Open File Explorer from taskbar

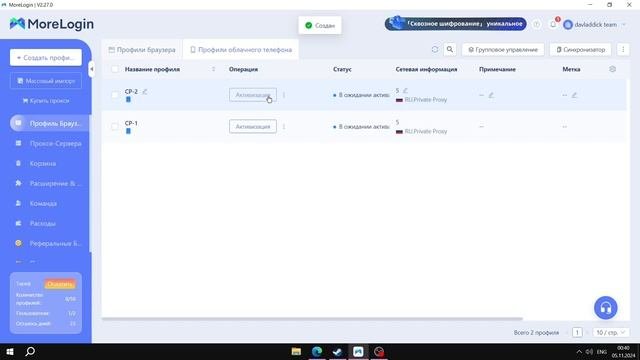296,351
